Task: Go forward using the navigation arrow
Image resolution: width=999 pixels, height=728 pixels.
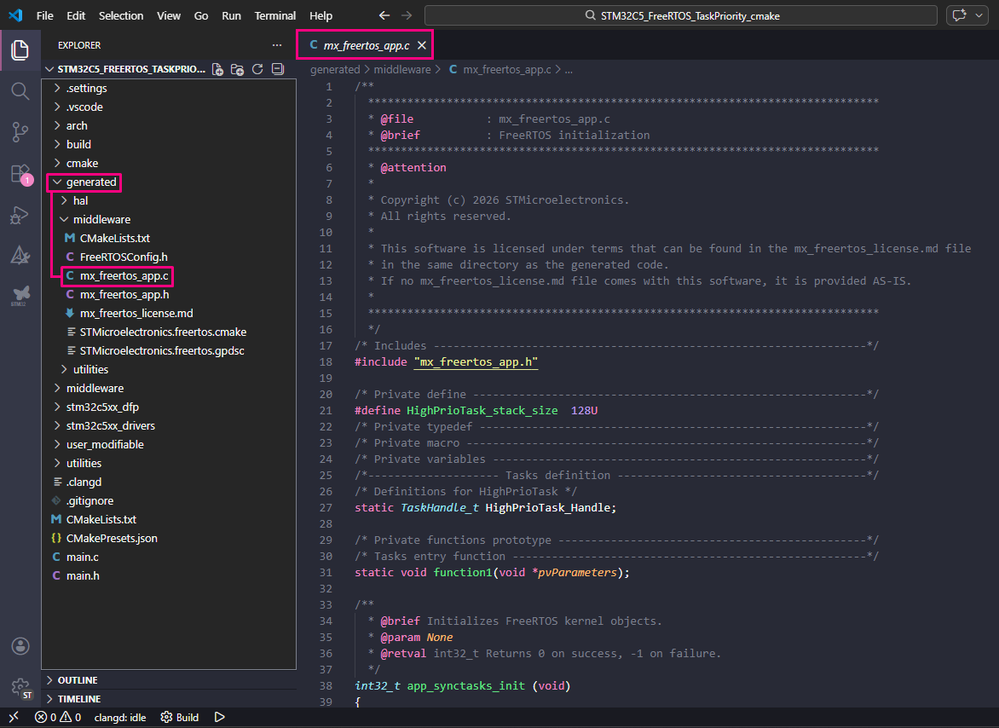Action: (406, 15)
